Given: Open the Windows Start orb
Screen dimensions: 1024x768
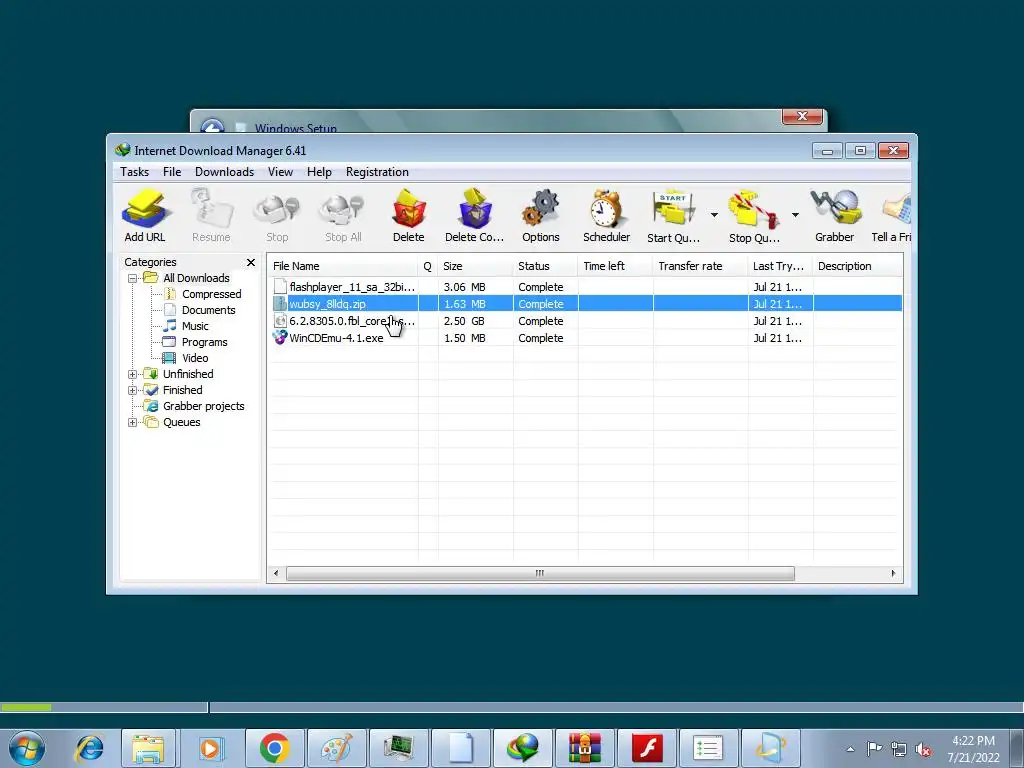Looking at the screenshot, I should pyautogui.click(x=26, y=748).
